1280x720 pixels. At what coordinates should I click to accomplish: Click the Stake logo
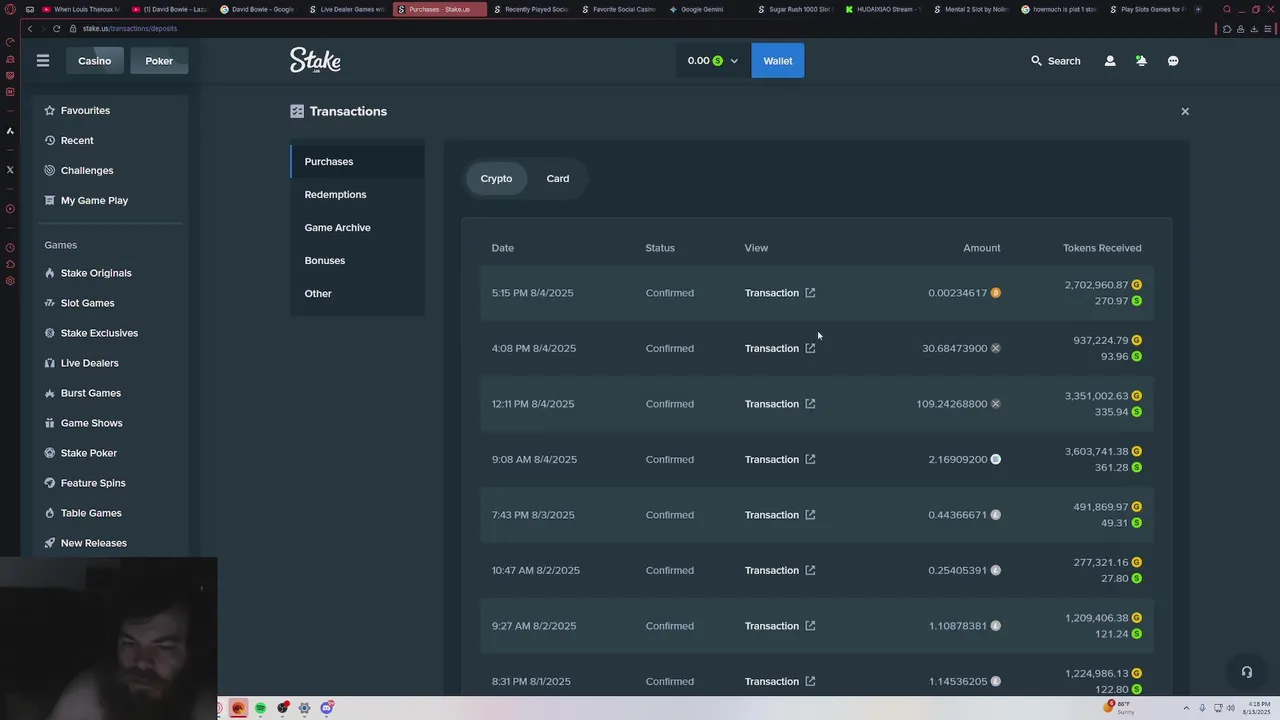(x=315, y=60)
